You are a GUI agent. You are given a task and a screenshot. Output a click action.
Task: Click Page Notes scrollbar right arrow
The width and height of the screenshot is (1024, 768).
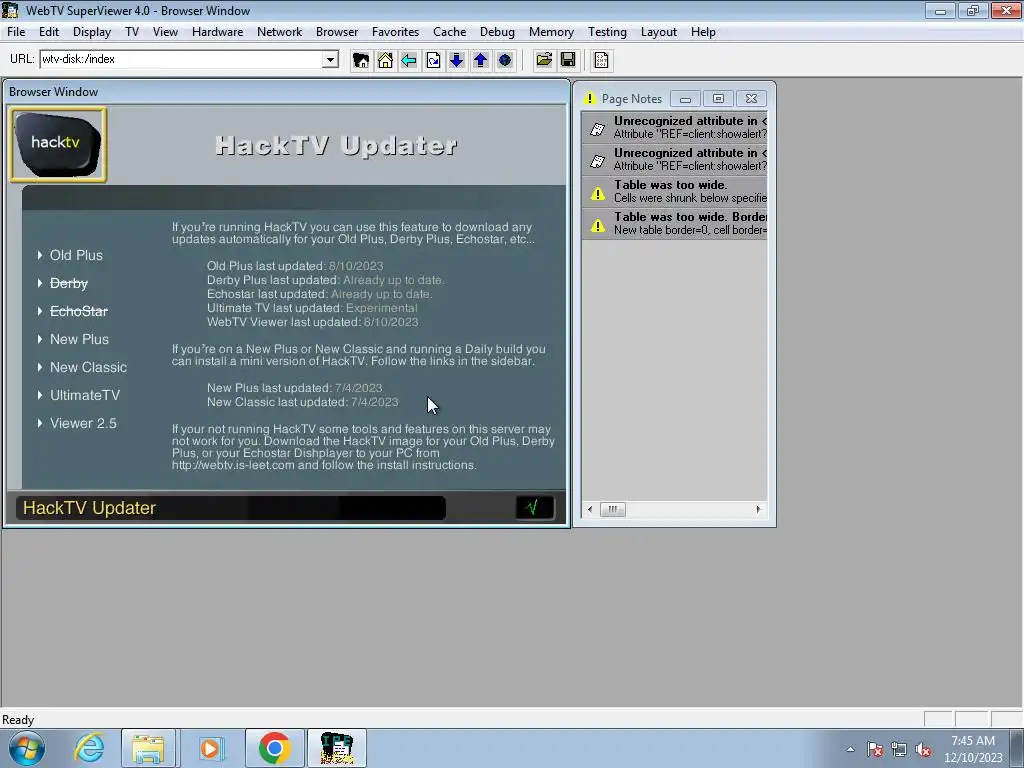[x=758, y=509]
